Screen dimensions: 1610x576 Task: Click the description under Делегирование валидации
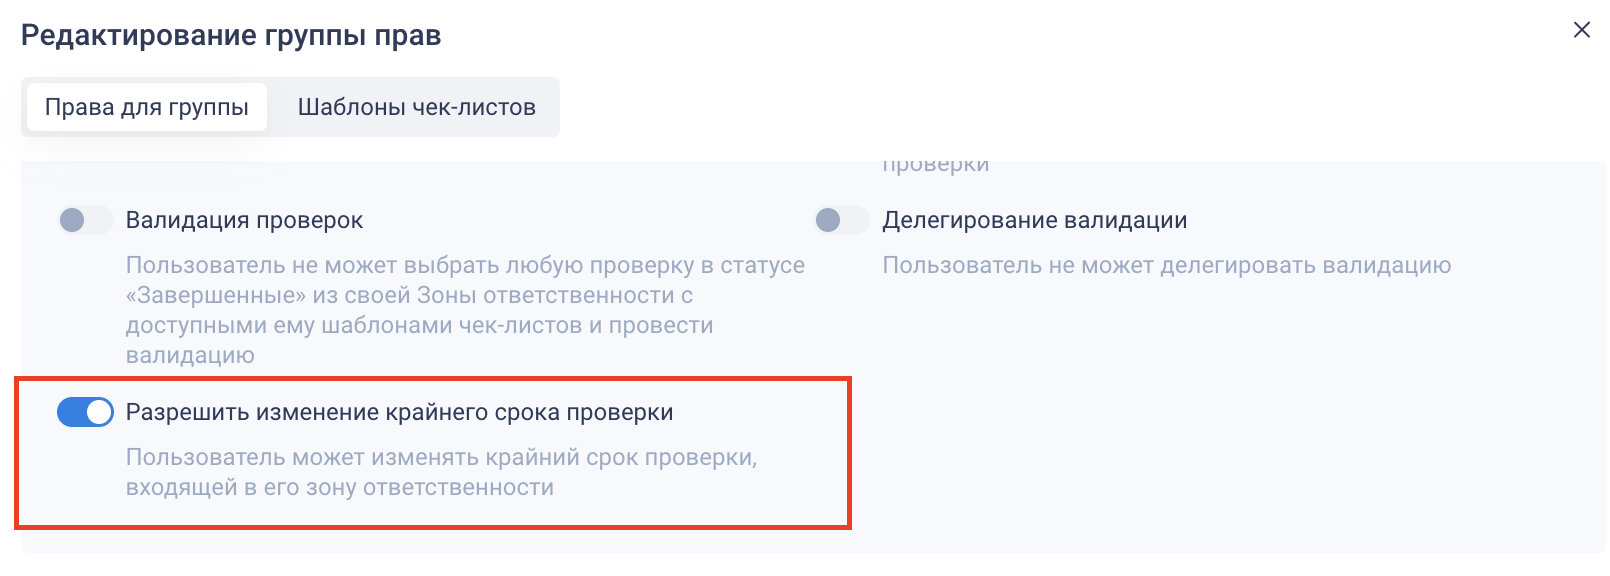[1166, 266]
